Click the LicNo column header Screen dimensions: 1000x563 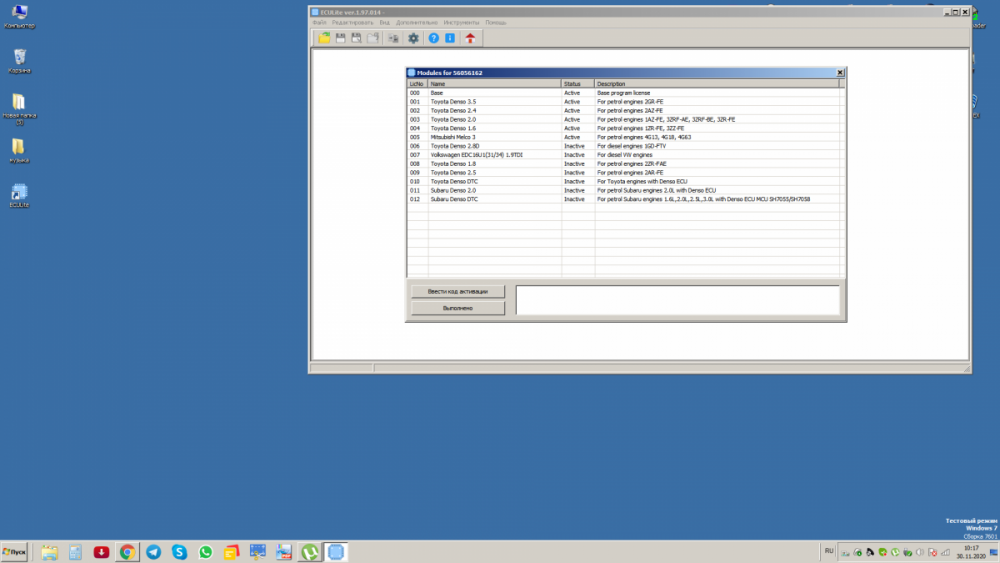tap(417, 84)
